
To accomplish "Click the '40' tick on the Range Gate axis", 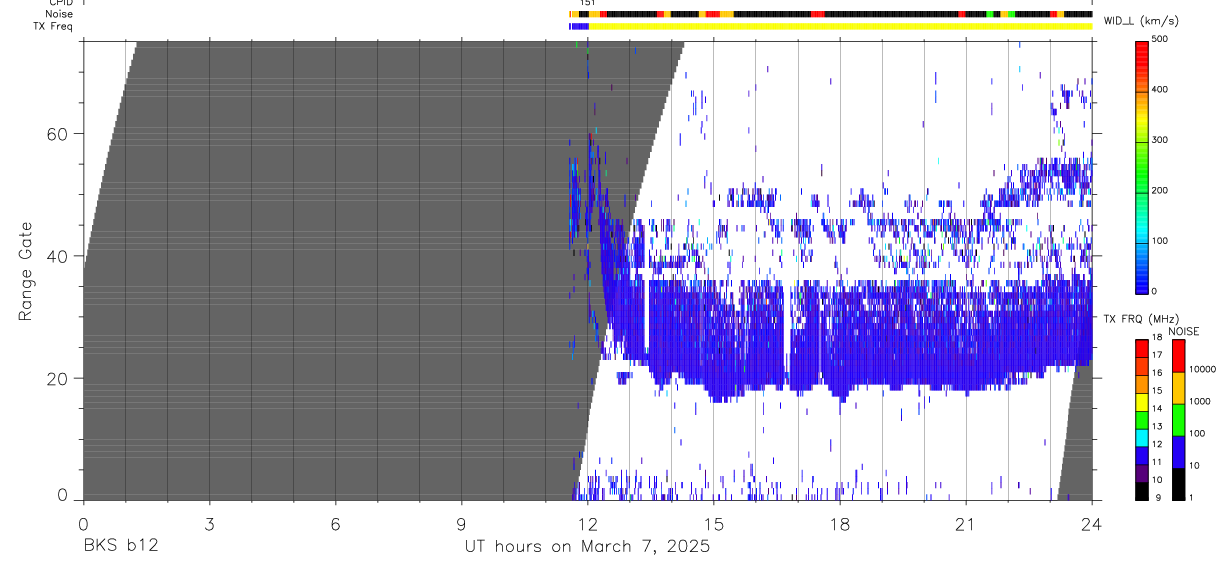I will [x=57, y=256].
